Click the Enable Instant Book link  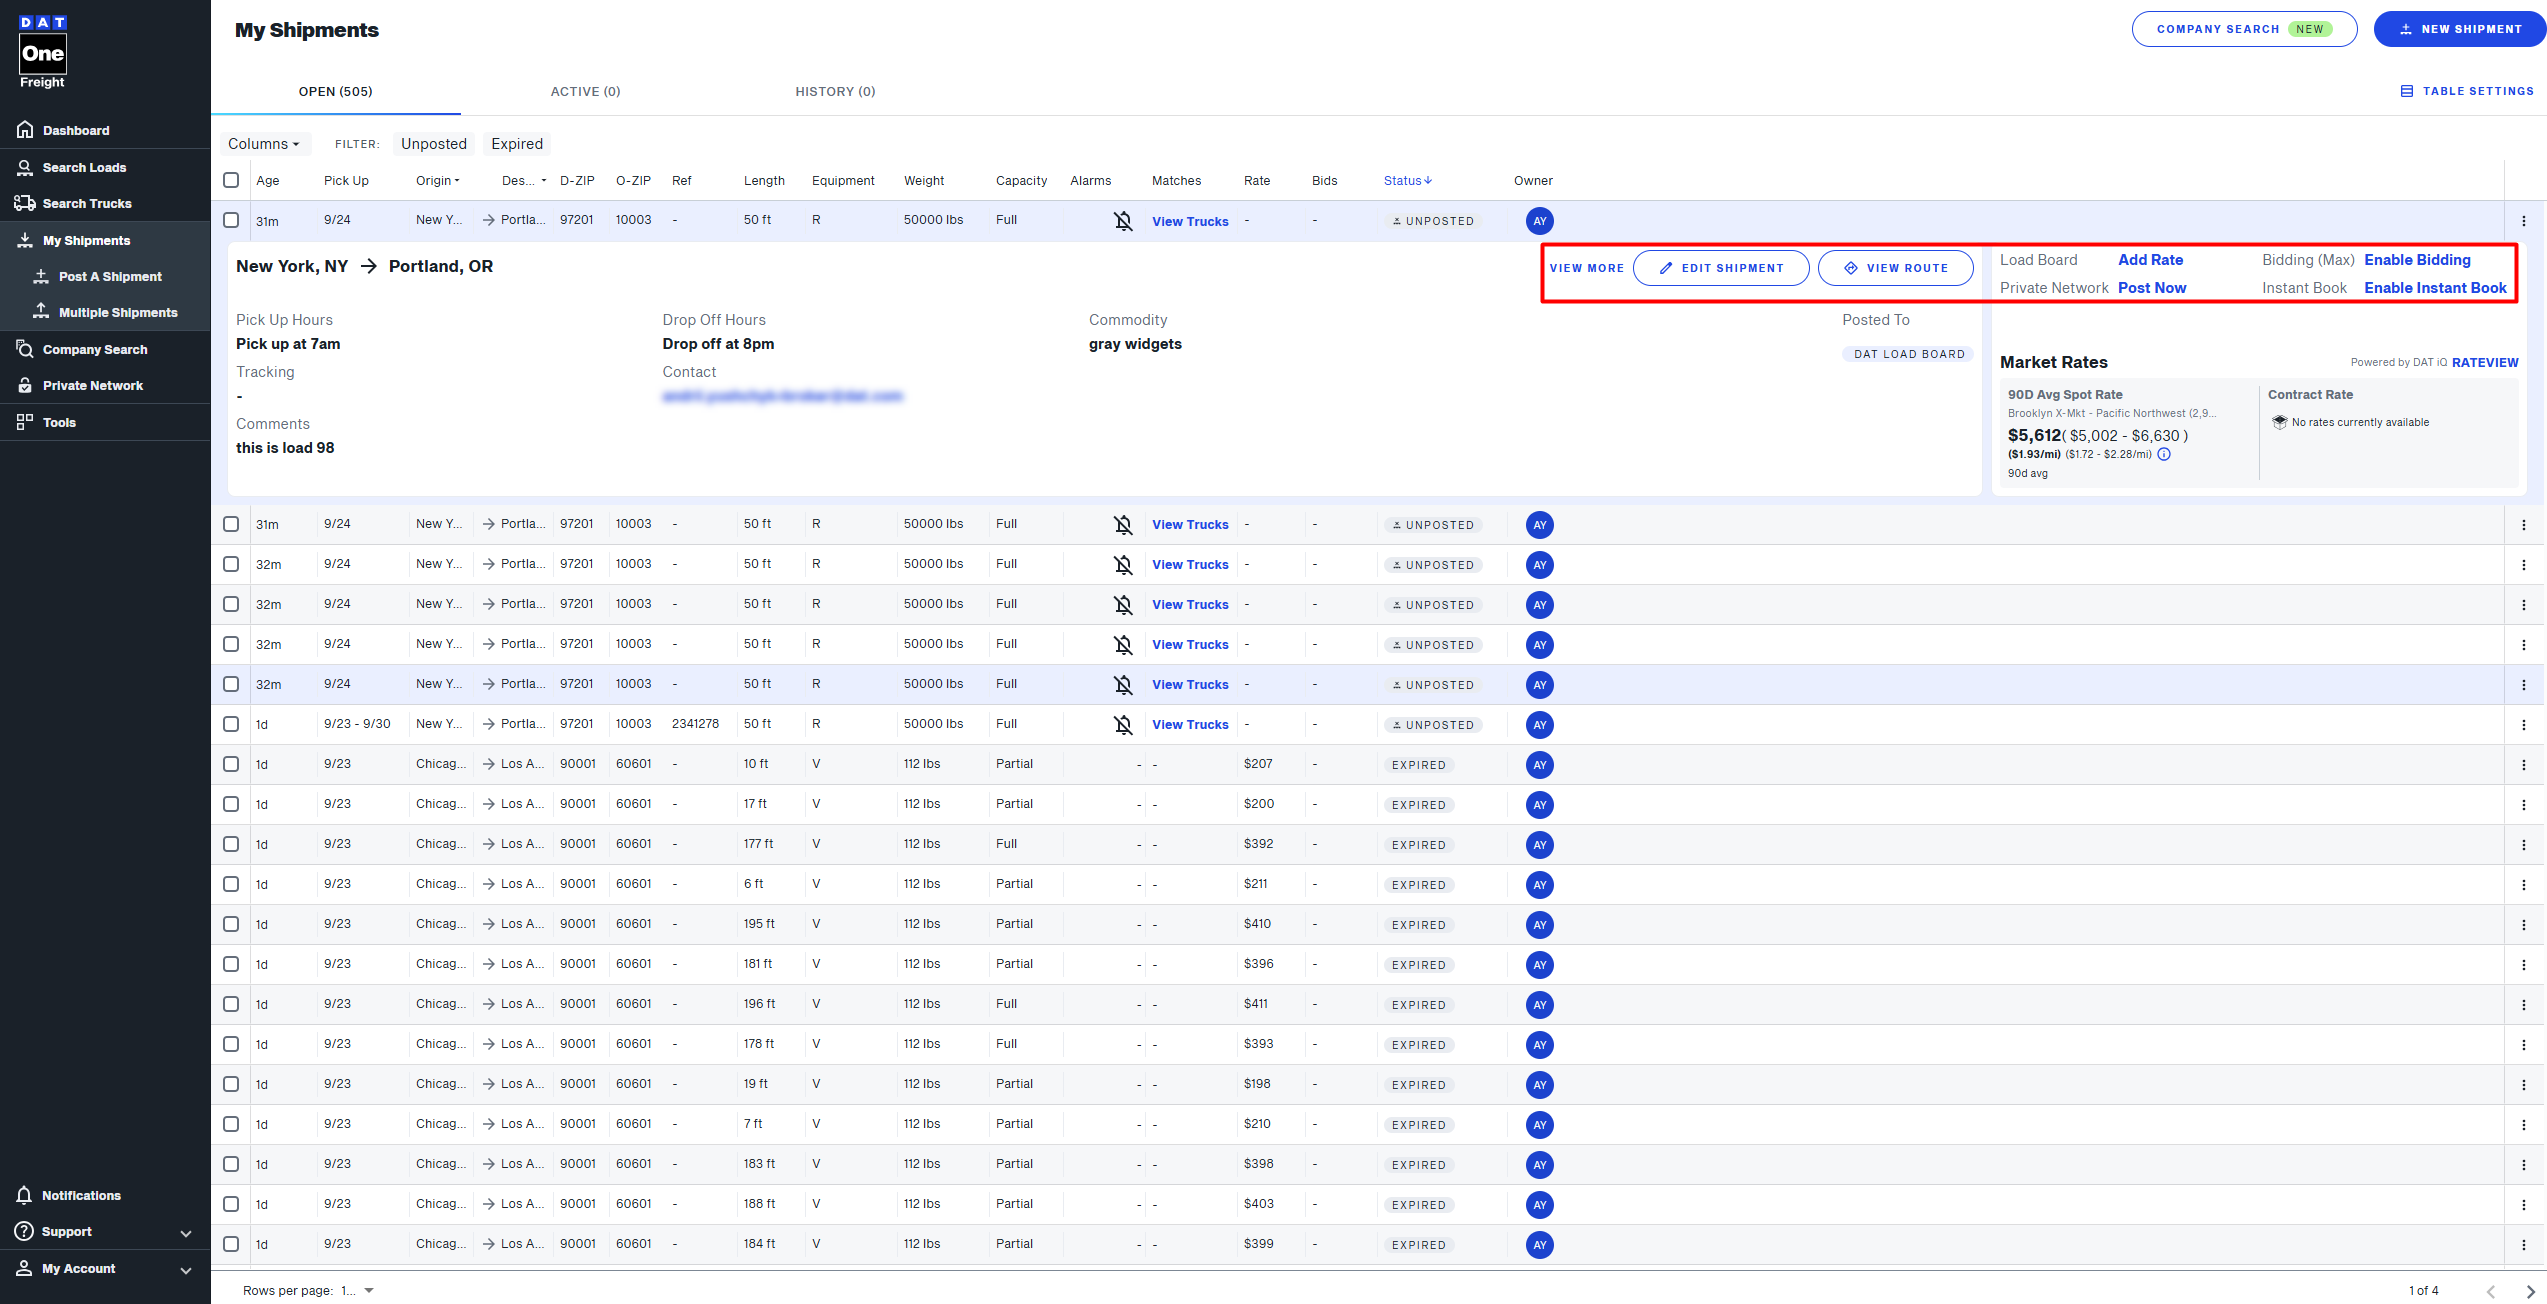tap(2434, 288)
